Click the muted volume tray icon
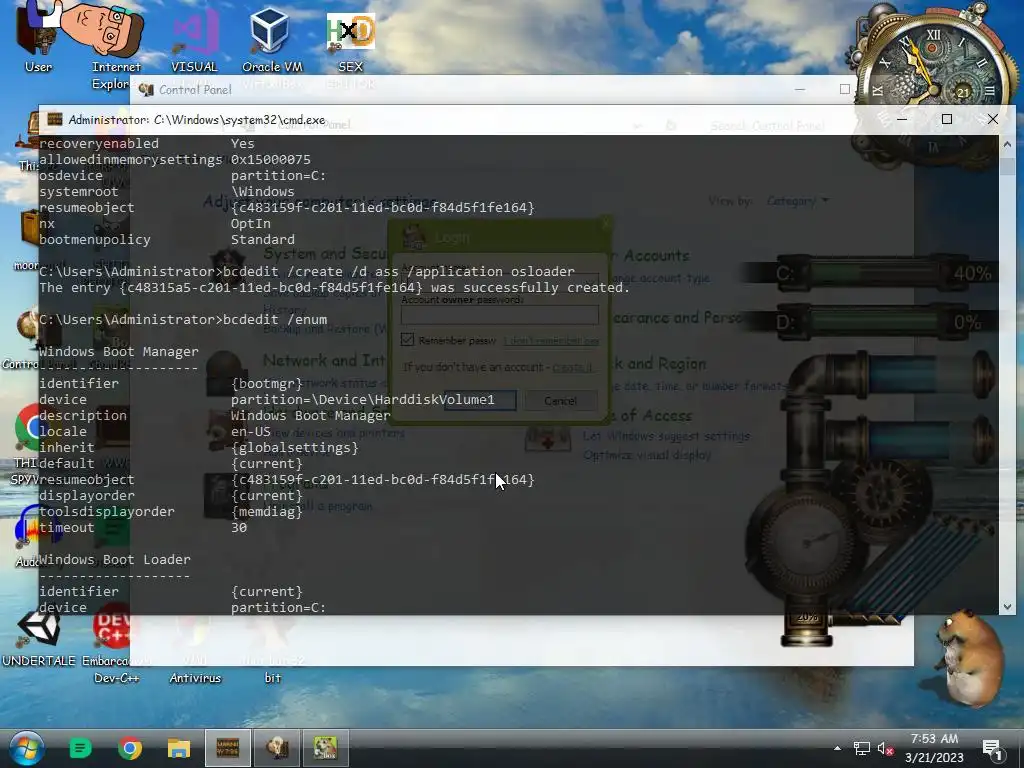Screen dimensions: 1024x768 (886, 748)
